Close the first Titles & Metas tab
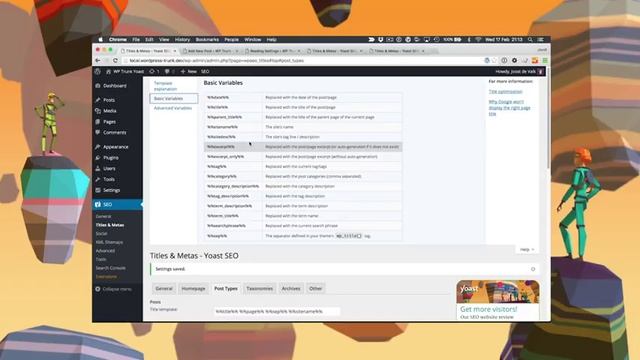Screen dimensions: 640x360 coord(175,51)
